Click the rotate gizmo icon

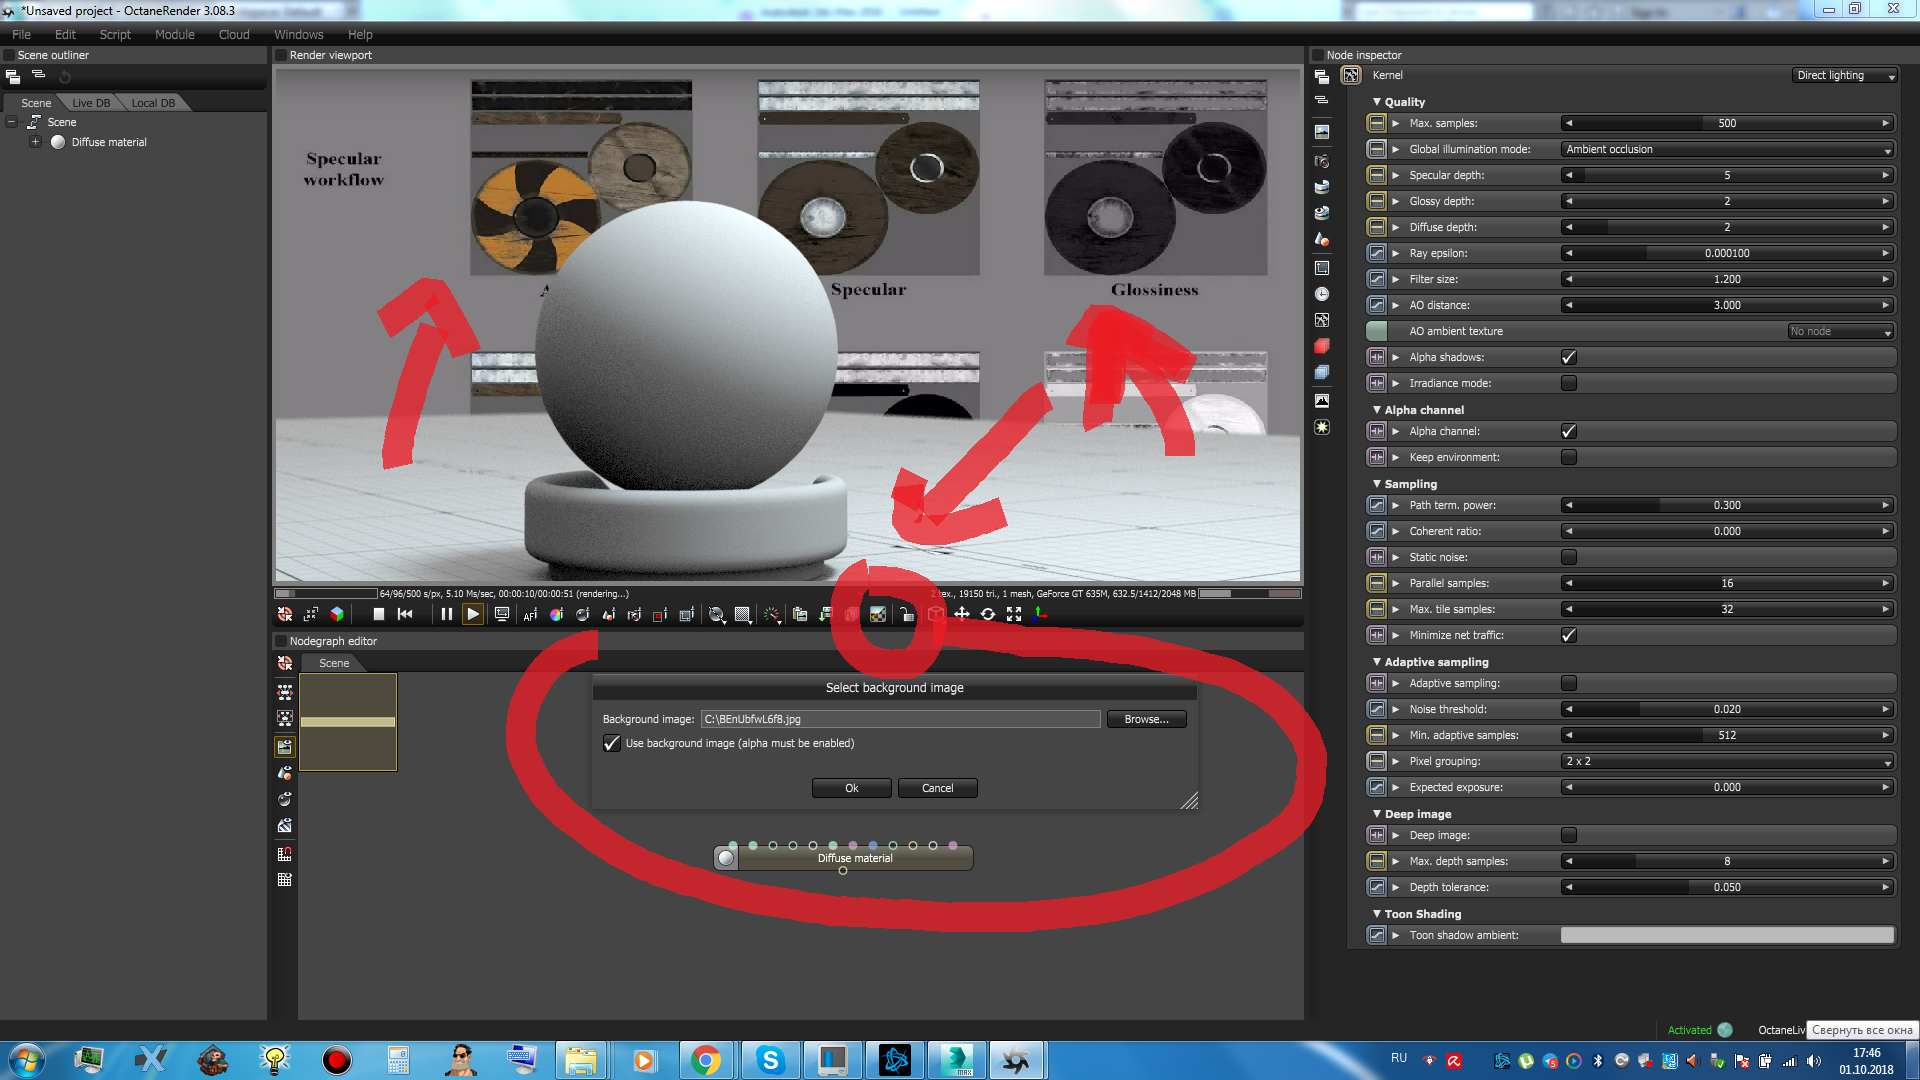click(988, 614)
